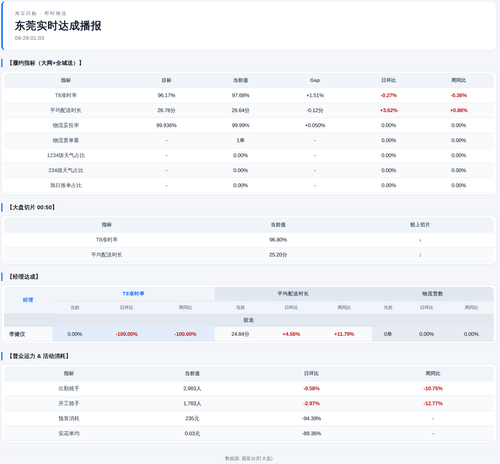Click red value -0.27%
This screenshot has width=500, height=464.
coord(389,95)
